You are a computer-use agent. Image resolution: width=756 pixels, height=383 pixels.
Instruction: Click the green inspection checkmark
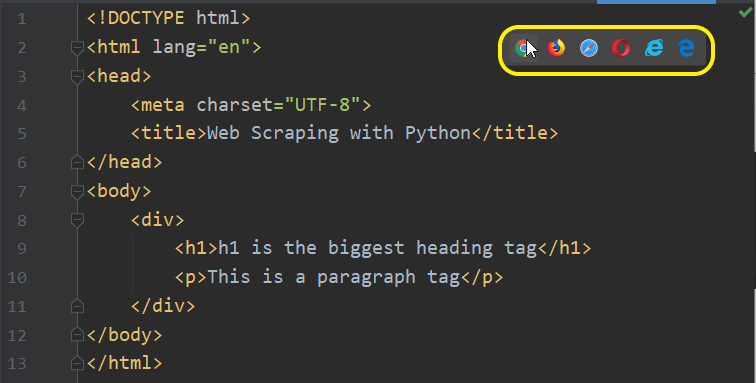point(745,13)
